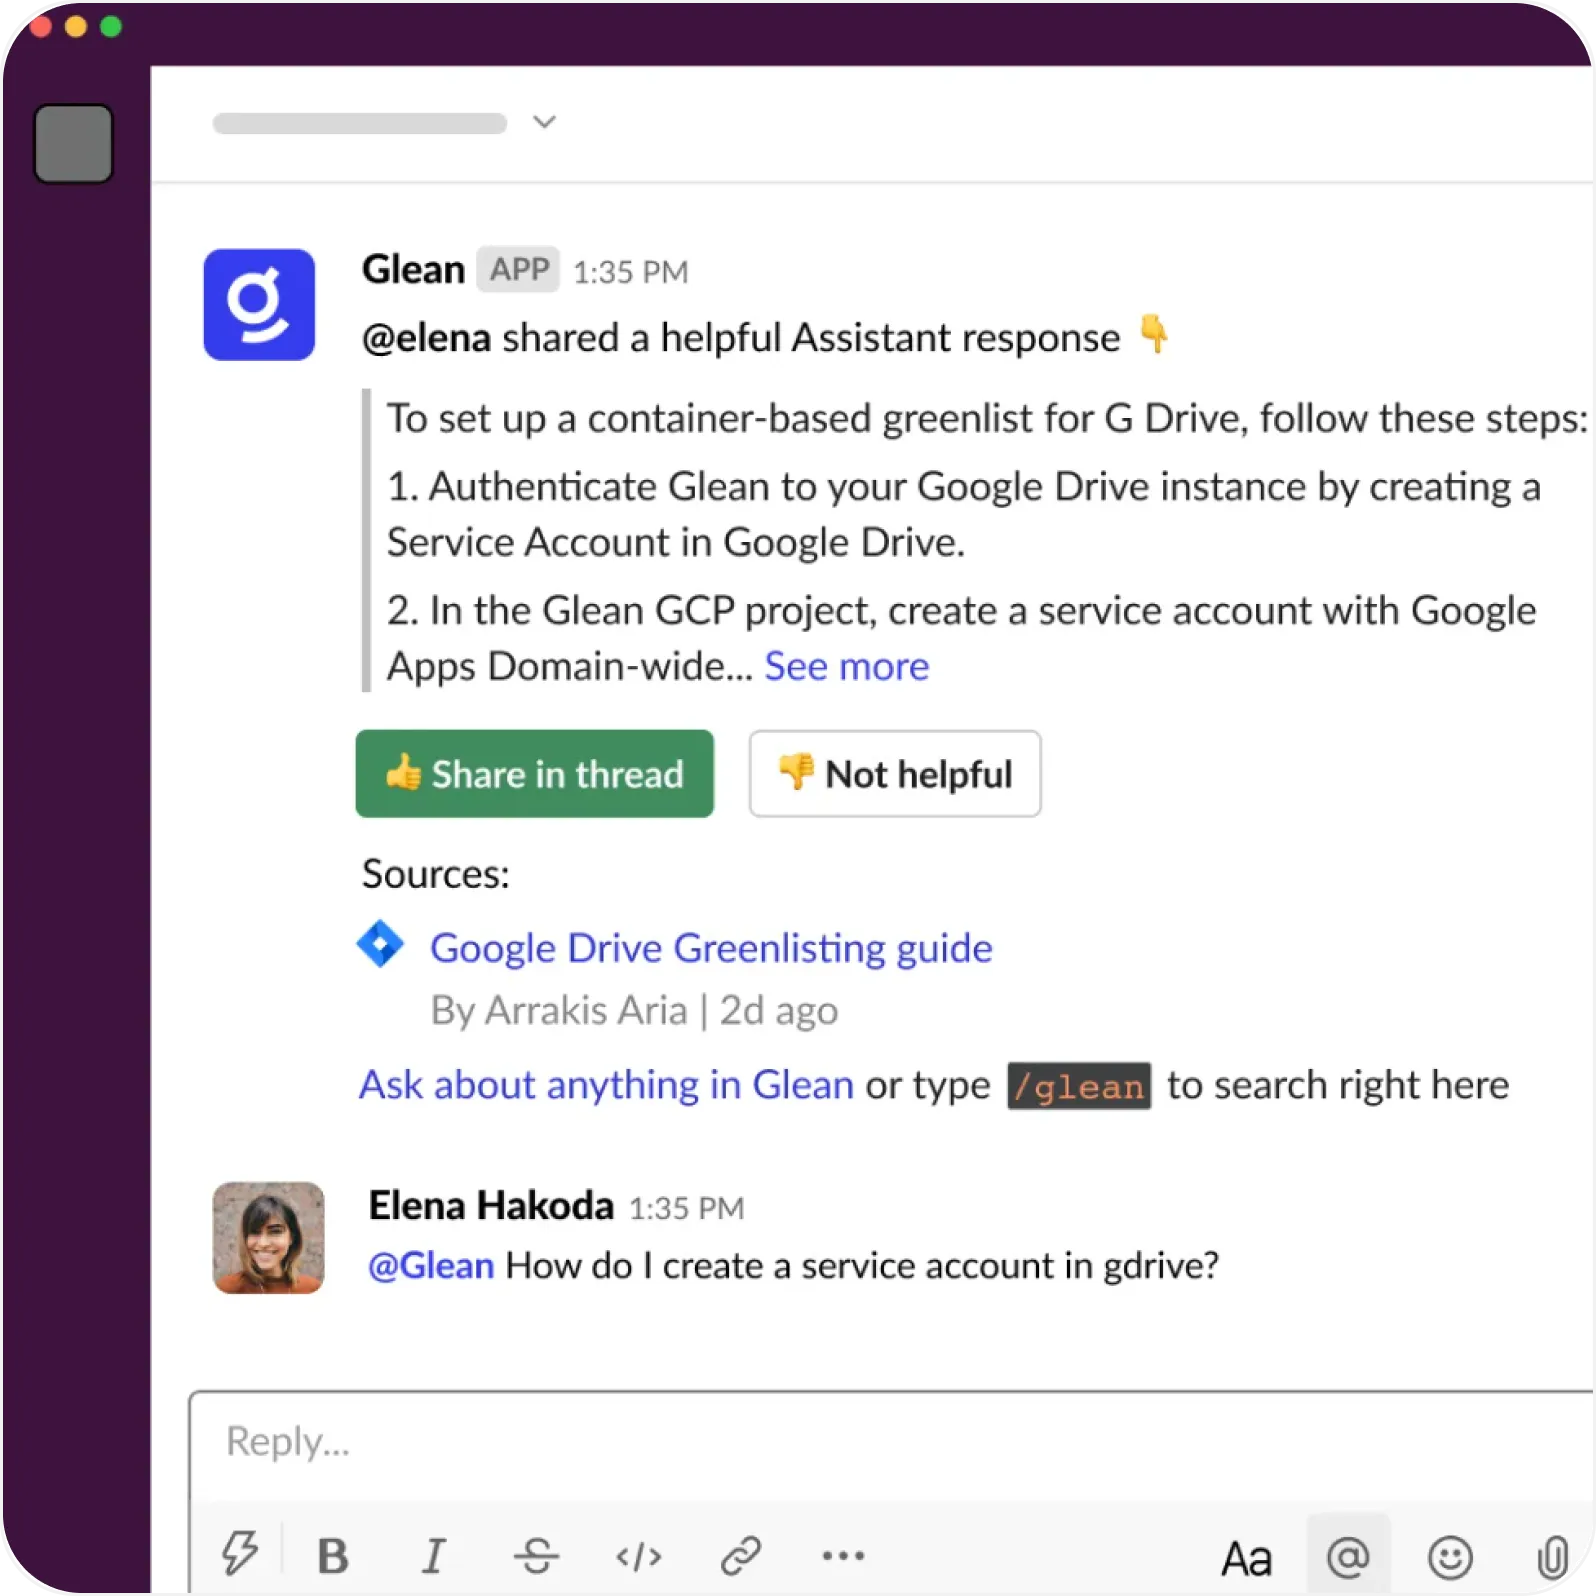This screenshot has height=1596, width=1596.
Task: Open the emoji picker
Action: click(x=1450, y=1557)
